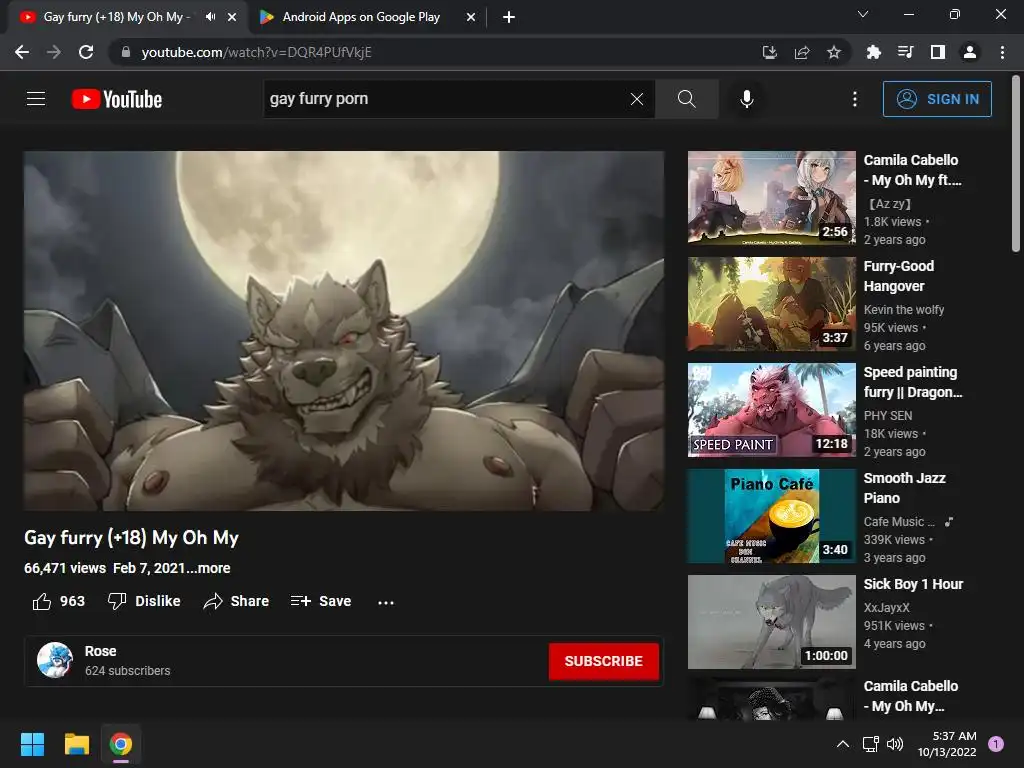Open the Chrome profile icon
Viewport: 1024px width, 768px height.
(x=970, y=52)
